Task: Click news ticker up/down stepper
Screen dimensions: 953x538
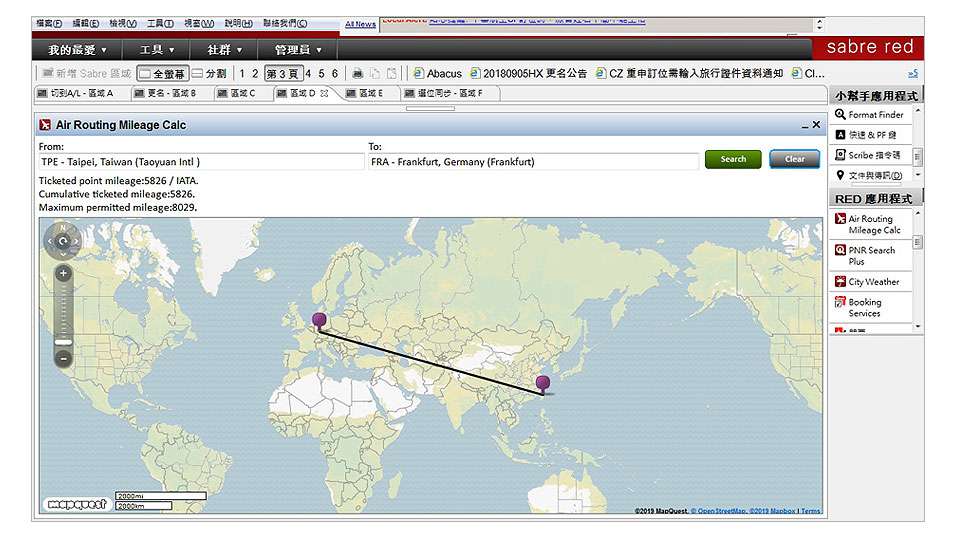Action: 820,24
